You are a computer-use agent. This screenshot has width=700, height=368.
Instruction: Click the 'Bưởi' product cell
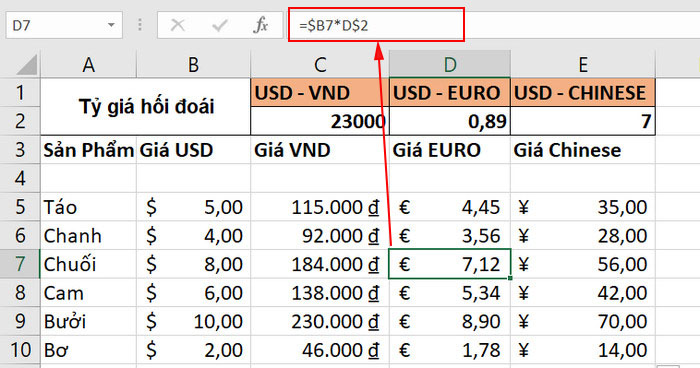click(x=88, y=321)
